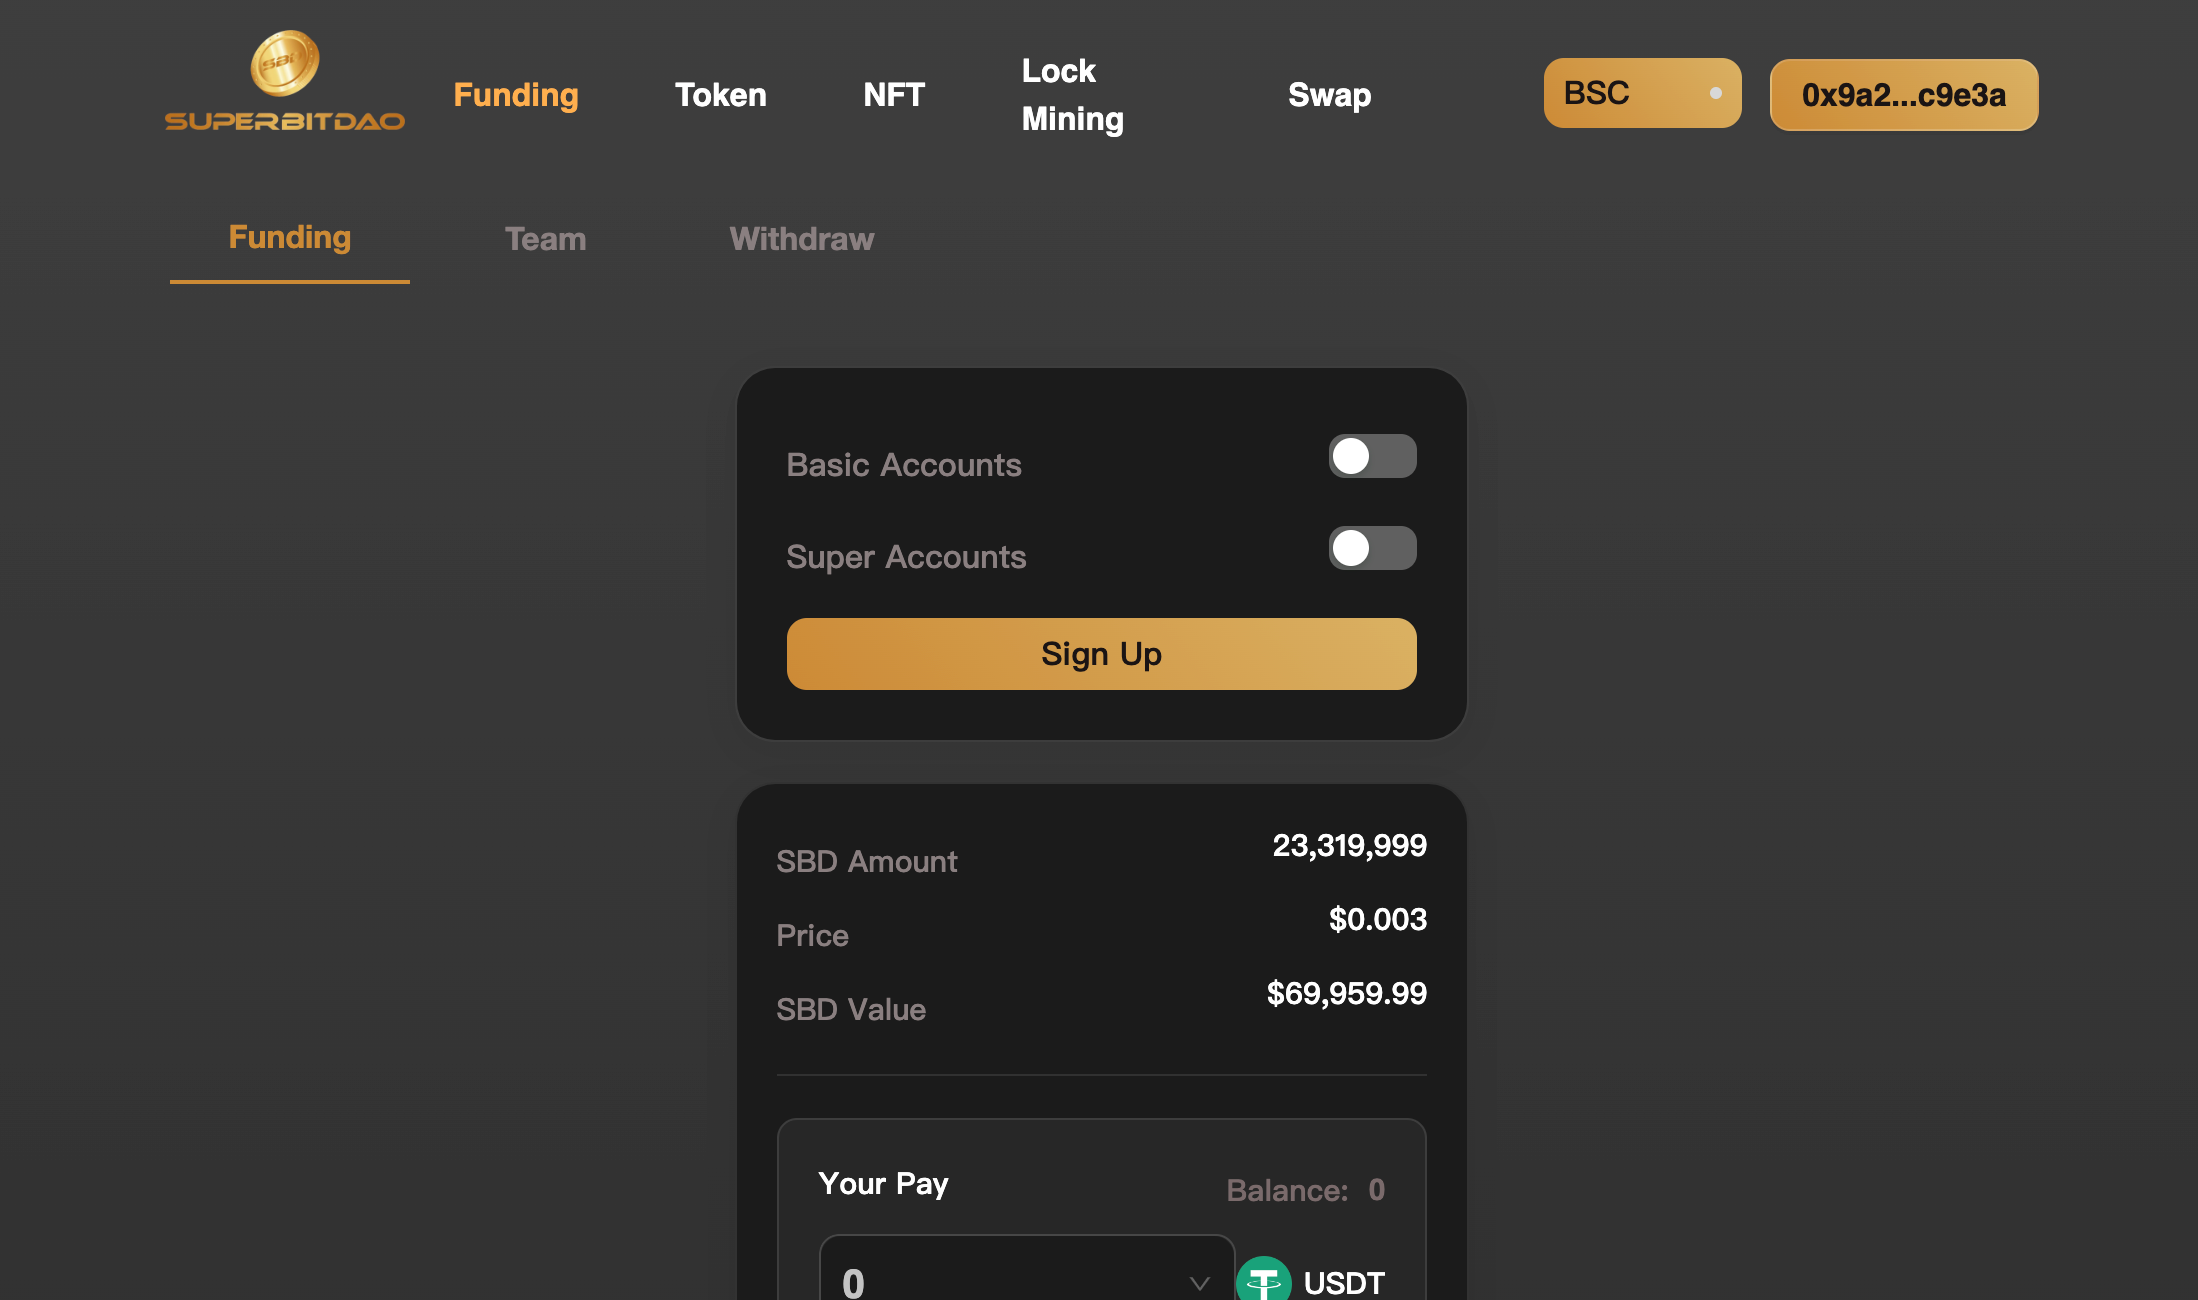Open the Token page in navigation
This screenshot has height=1300, width=2198.
coord(720,95)
